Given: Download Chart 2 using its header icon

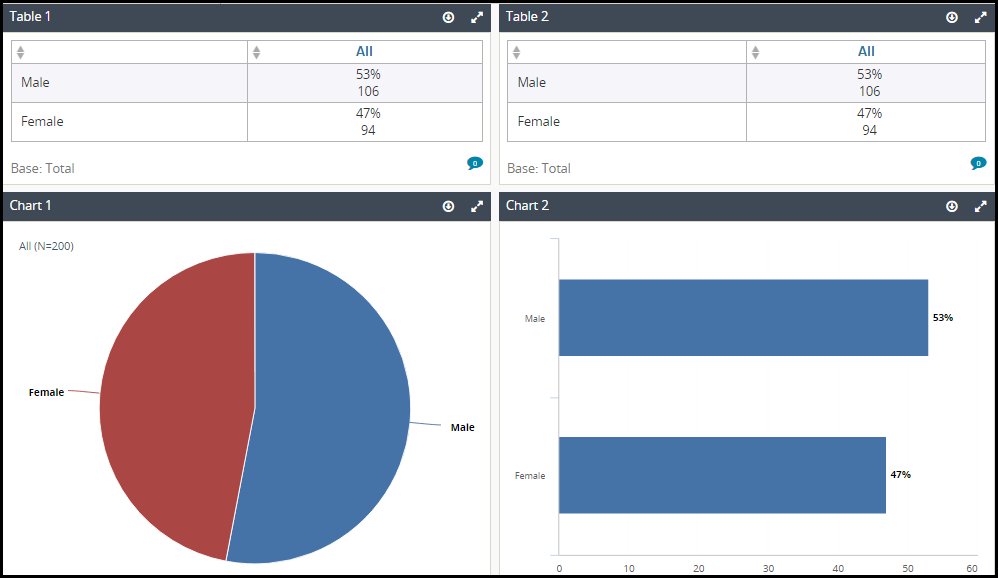Looking at the screenshot, I should point(952,206).
